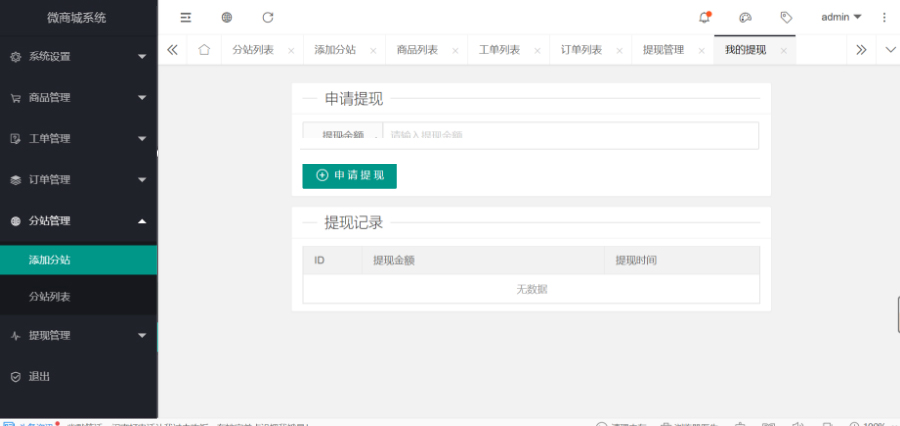The image size is (900, 426).
Task: Expand the tab options chevron dropdown
Action: 890,50
